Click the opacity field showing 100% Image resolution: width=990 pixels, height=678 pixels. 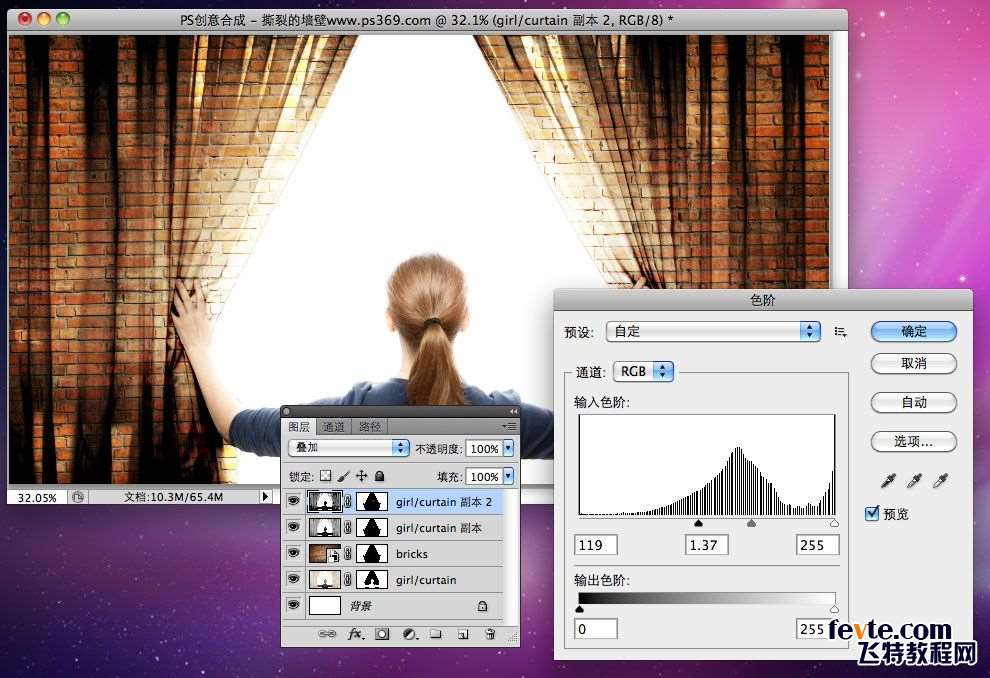[x=484, y=448]
